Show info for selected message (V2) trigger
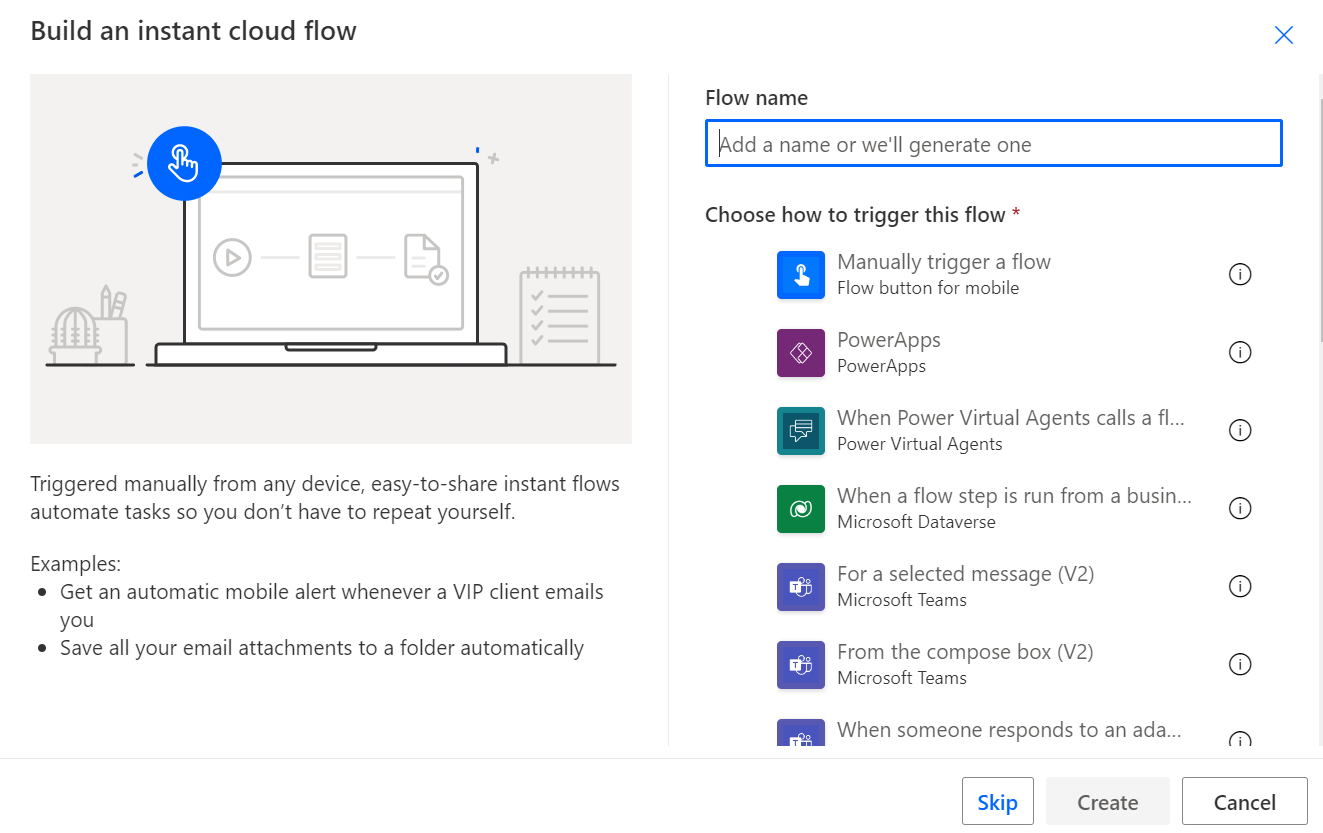 click(1240, 586)
